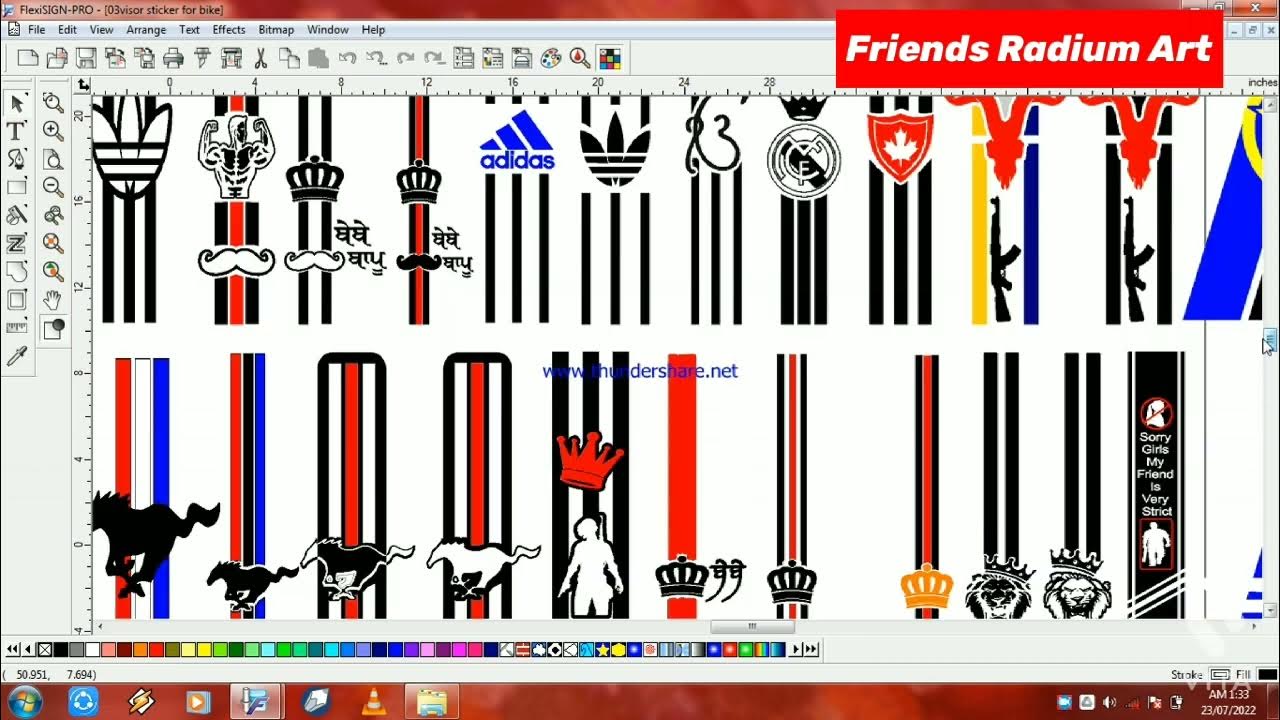
Task: Click the Copy icon in toolbar
Action: pos(289,58)
